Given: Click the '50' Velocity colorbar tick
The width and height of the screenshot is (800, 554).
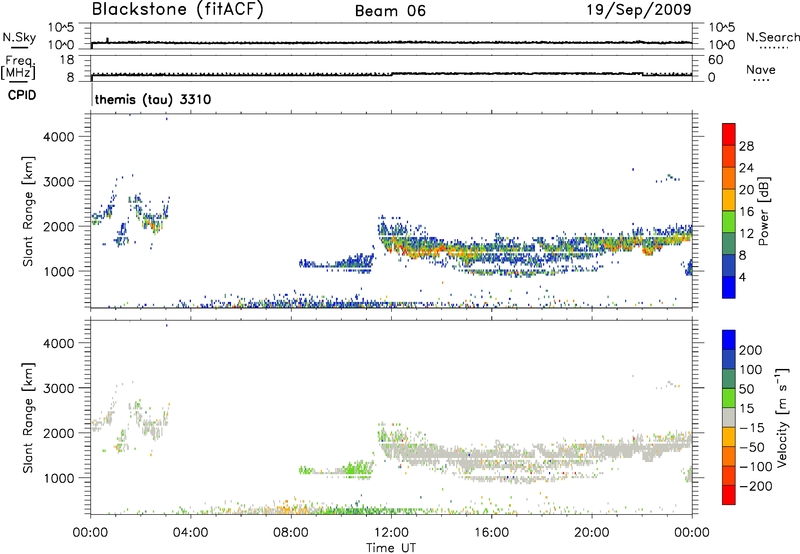Looking at the screenshot, I should coord(747,389).
